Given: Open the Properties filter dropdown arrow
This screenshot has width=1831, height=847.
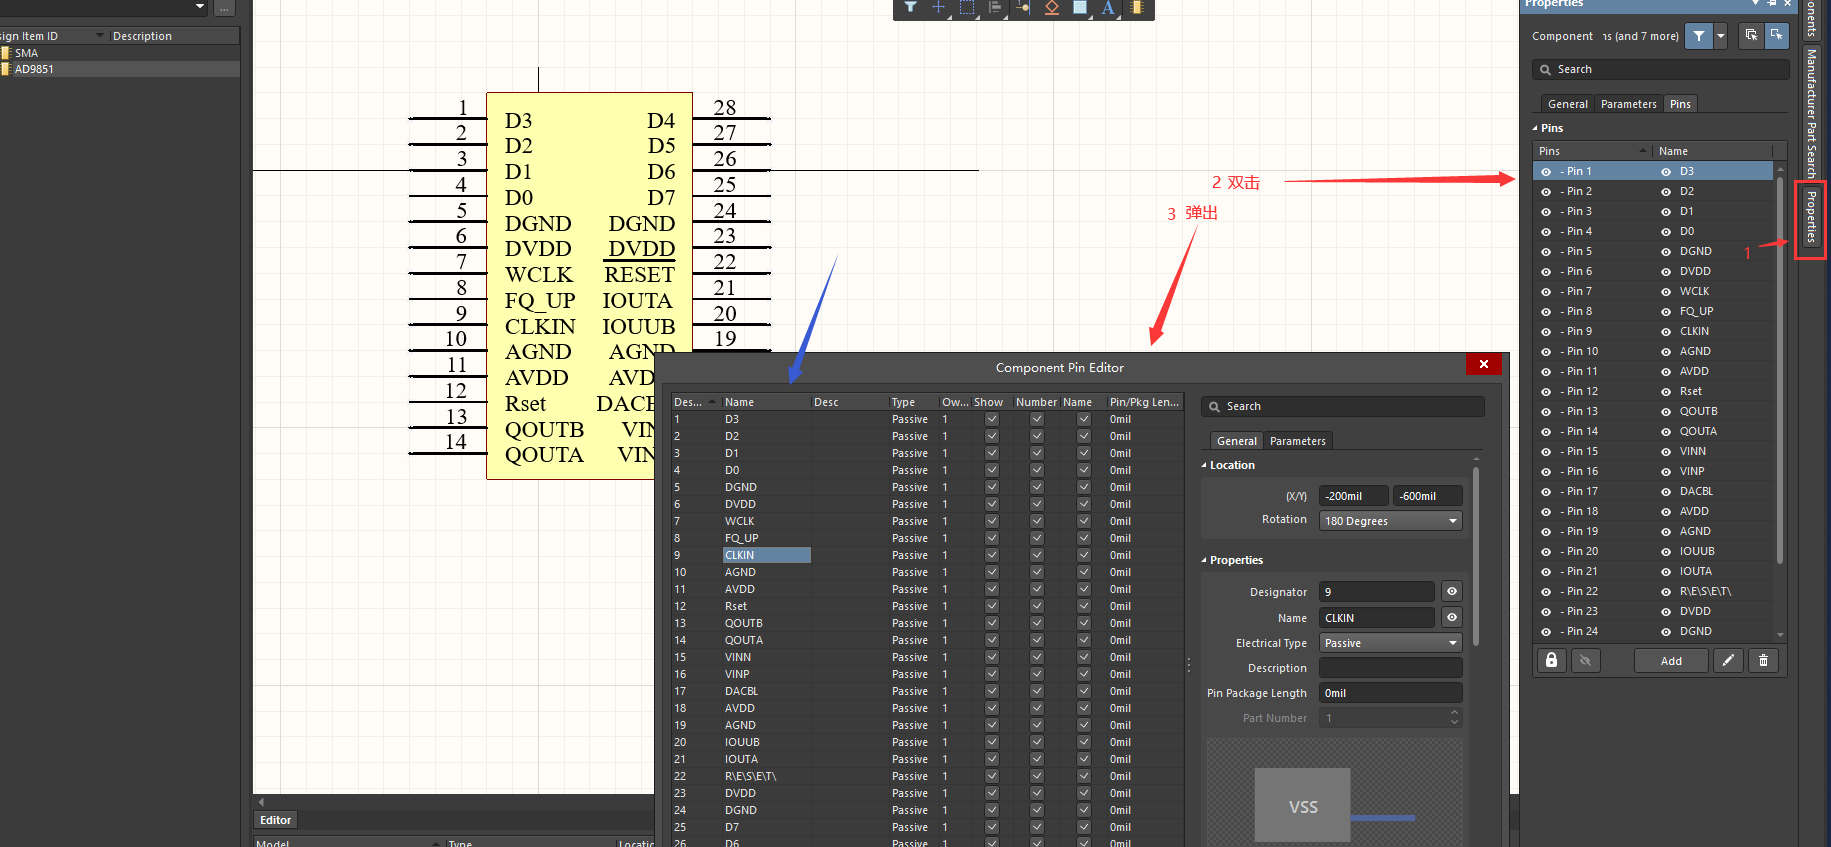Looking at the screenshot, I should [x=1720, y=36].
